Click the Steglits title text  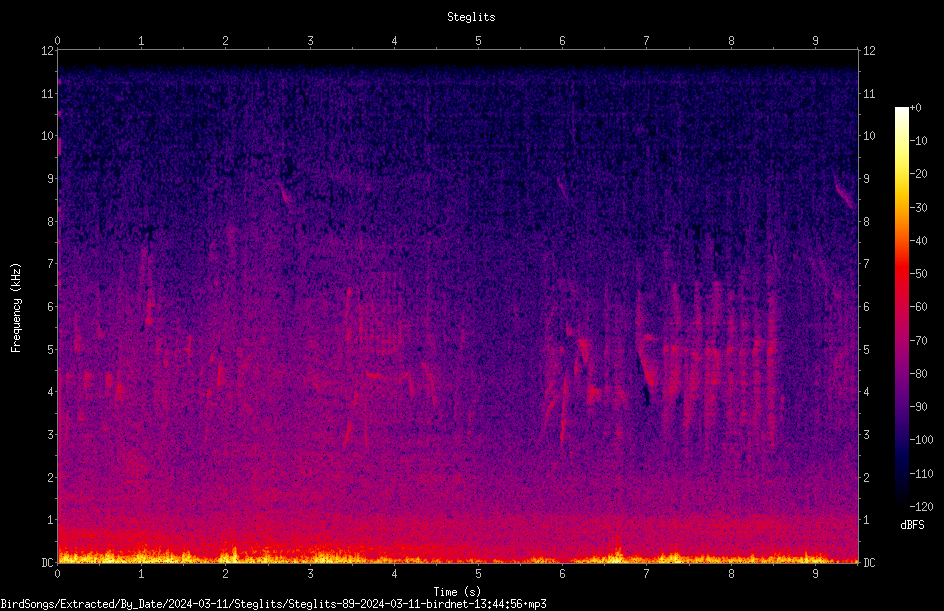(471, 17)
